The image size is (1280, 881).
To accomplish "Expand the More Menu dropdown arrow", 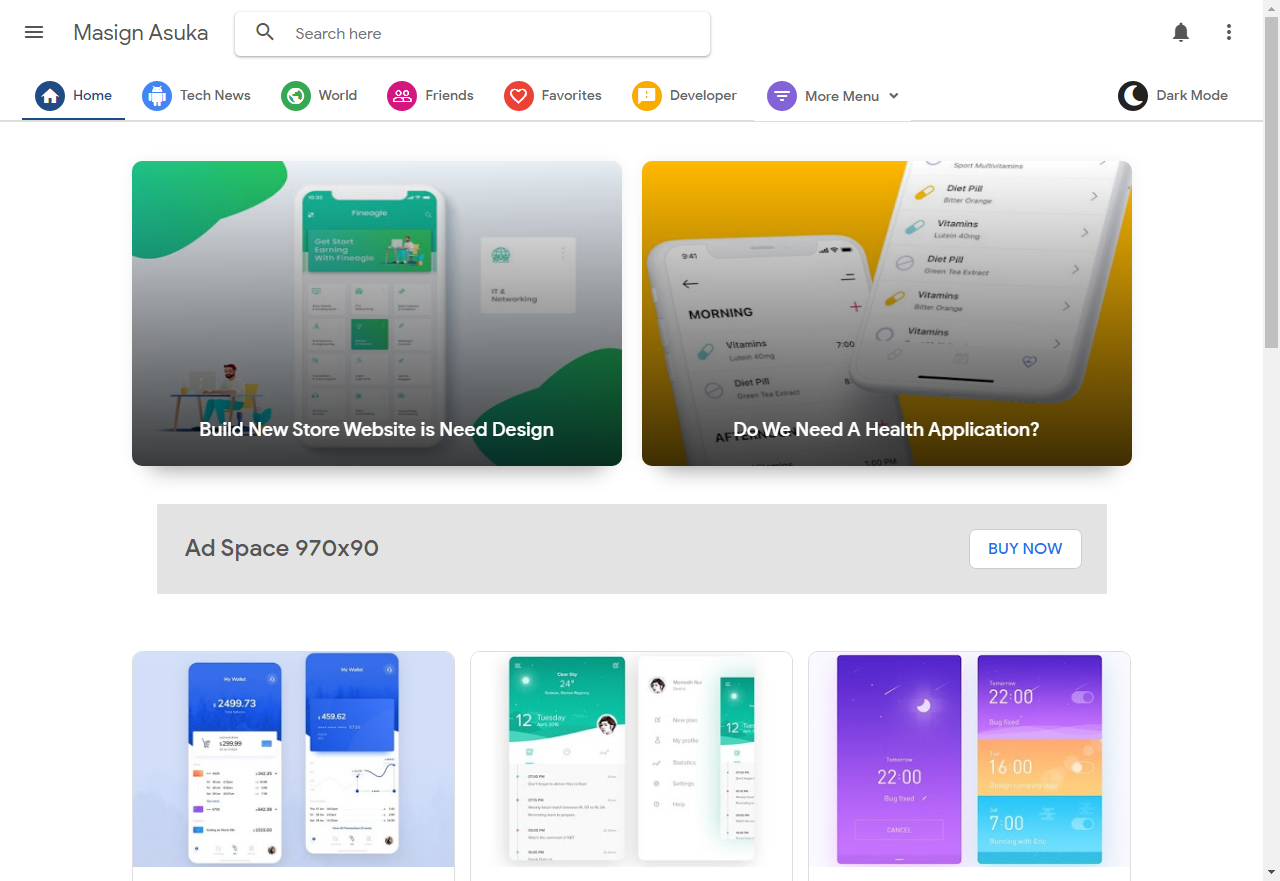I will tap(894, 96).
